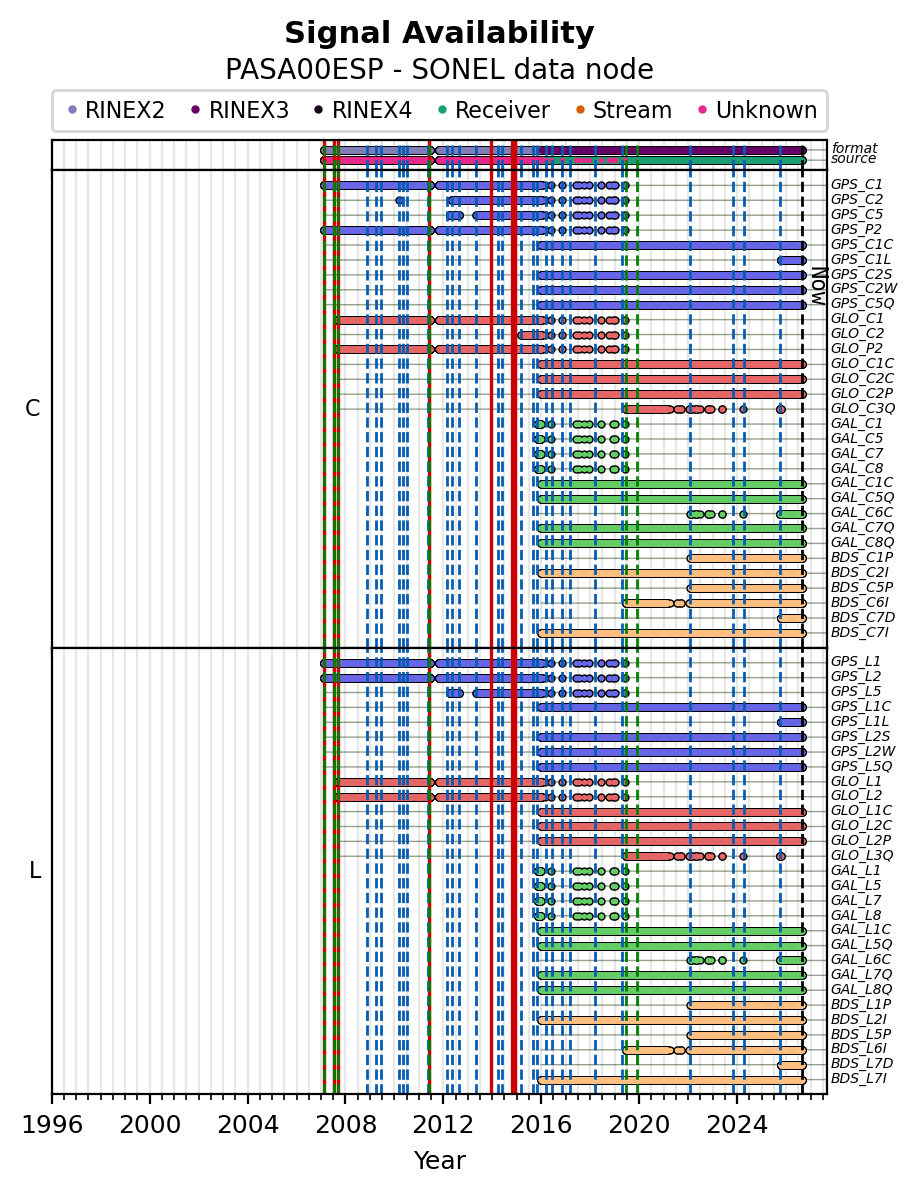Click the 2024 year tick label
This screenshot has width=918, height=1193.
pos(736,1125)
